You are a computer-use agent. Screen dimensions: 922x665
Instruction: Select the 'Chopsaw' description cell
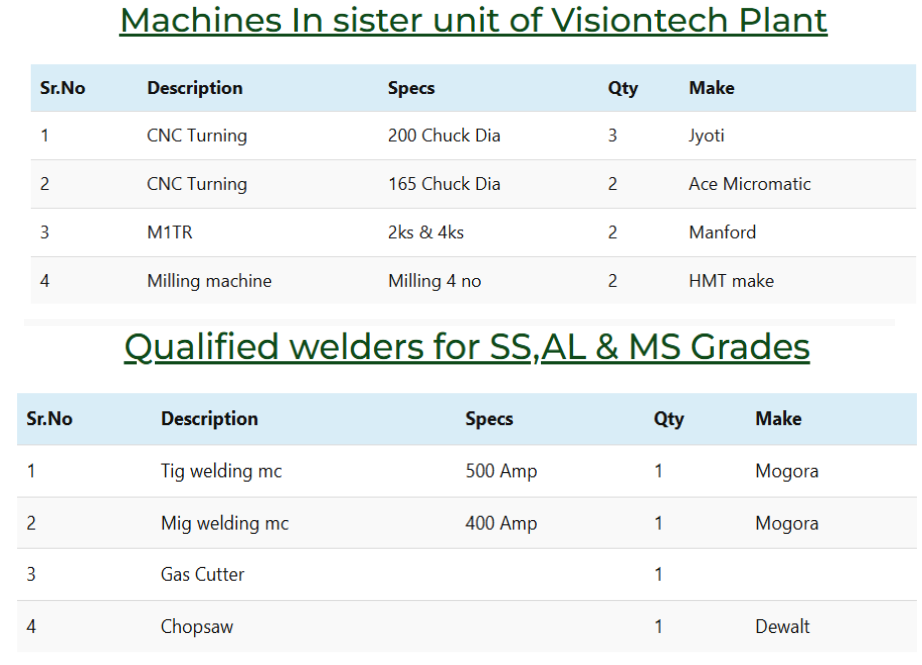pos(197,627)
